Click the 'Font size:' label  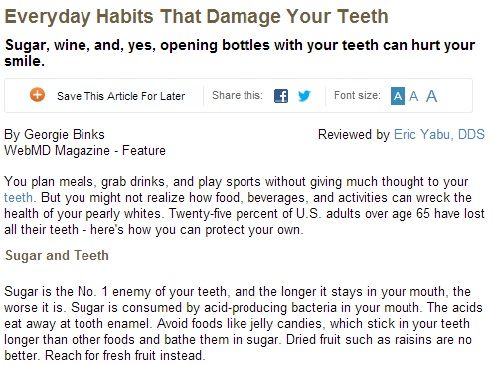(357, 95)
